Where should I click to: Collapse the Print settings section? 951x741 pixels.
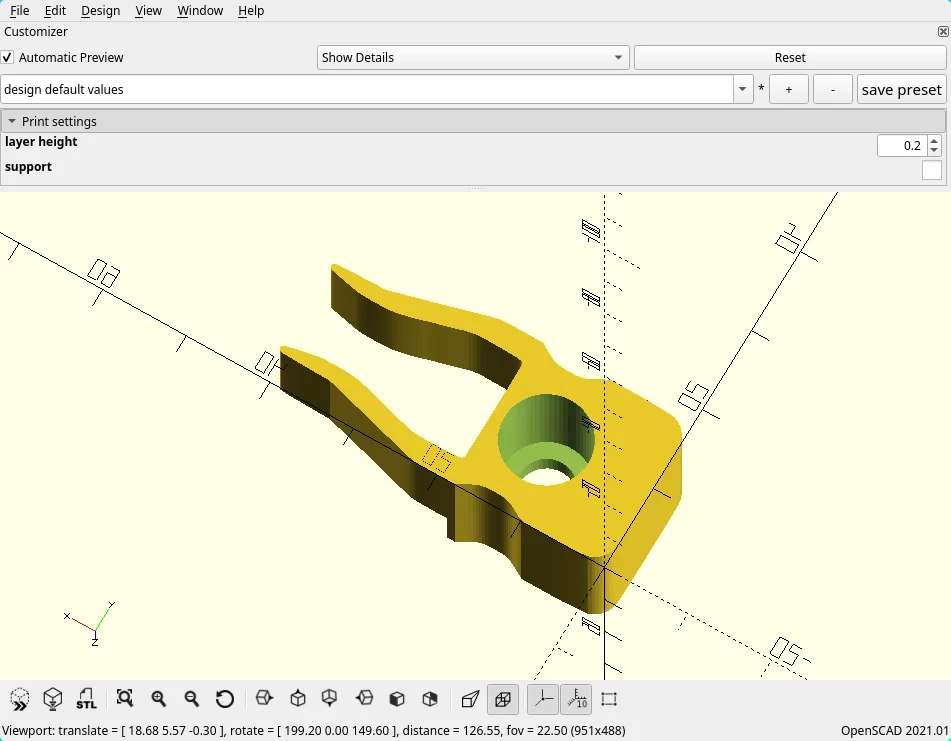pos(12,121)
